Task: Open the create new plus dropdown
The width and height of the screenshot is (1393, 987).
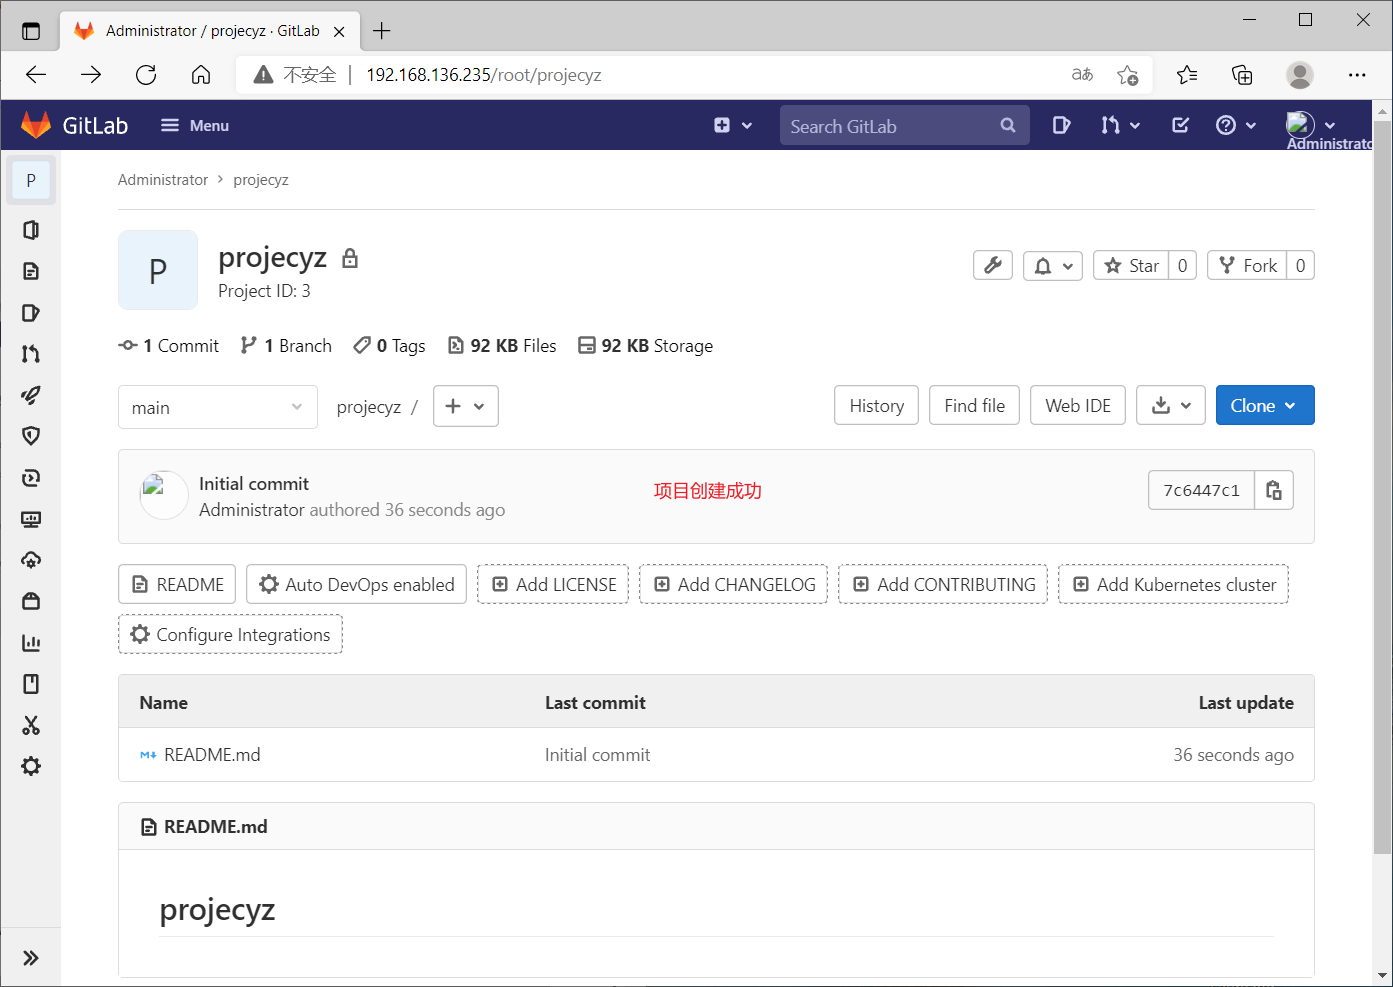Action: click(x=733, y=125)
